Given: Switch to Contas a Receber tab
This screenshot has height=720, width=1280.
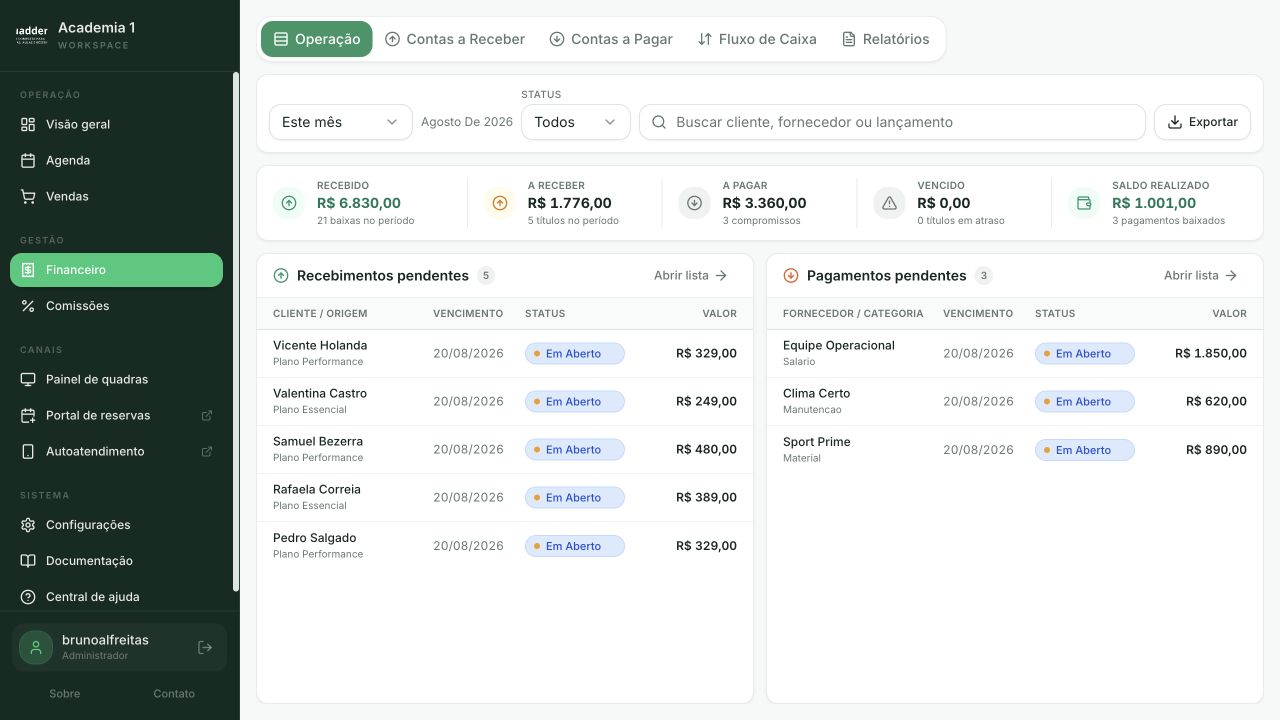Looking at the screenshot, I should 455,39.
